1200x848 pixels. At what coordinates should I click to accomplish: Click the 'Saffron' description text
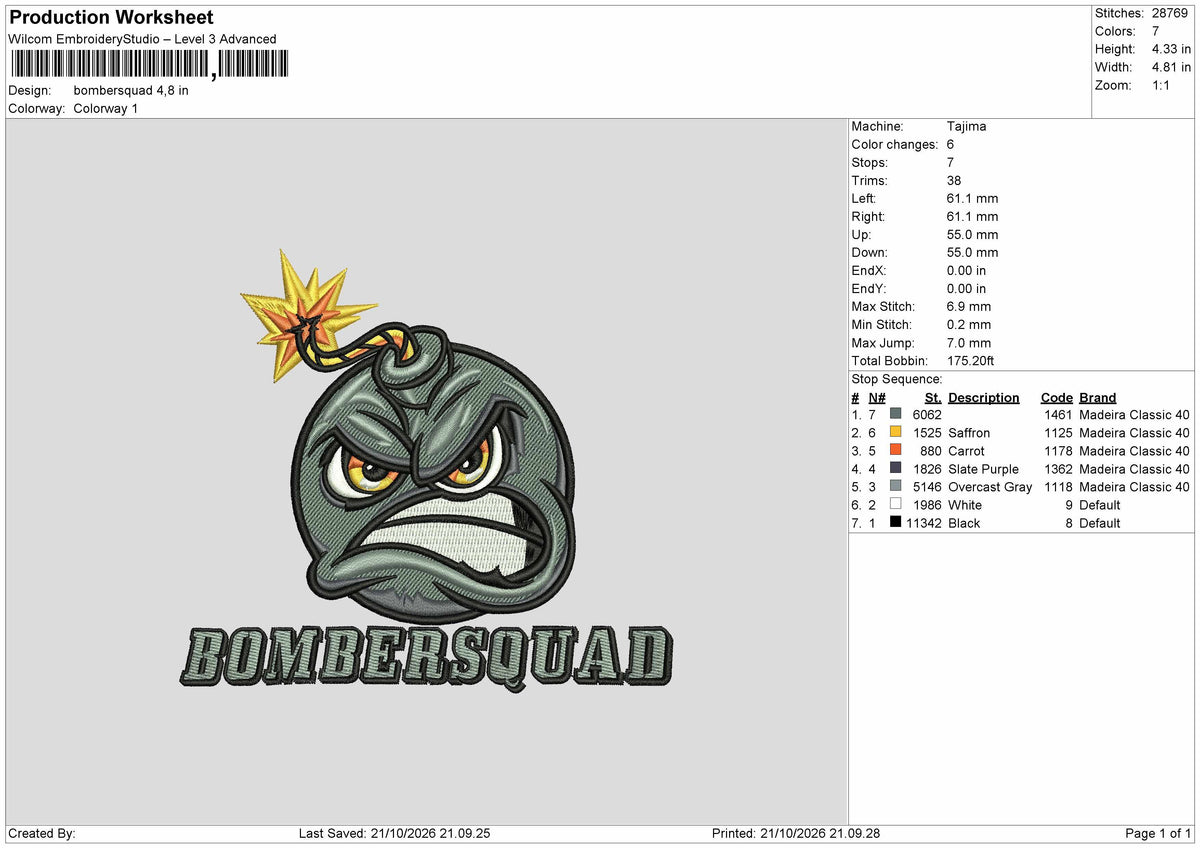[969, 432]
